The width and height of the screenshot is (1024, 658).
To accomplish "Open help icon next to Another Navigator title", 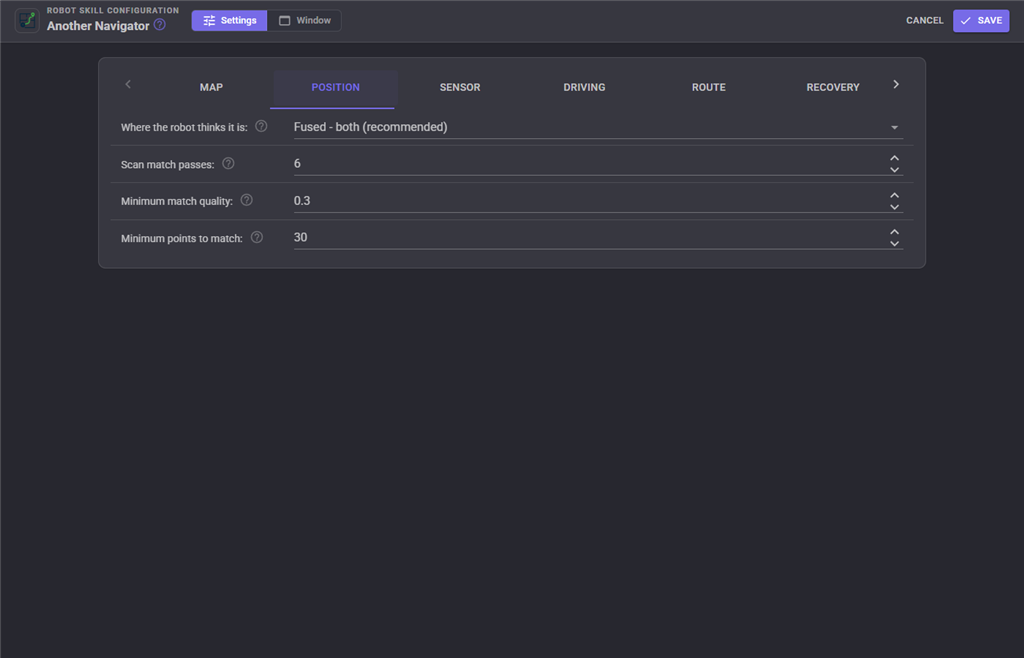I will [160, 25].
